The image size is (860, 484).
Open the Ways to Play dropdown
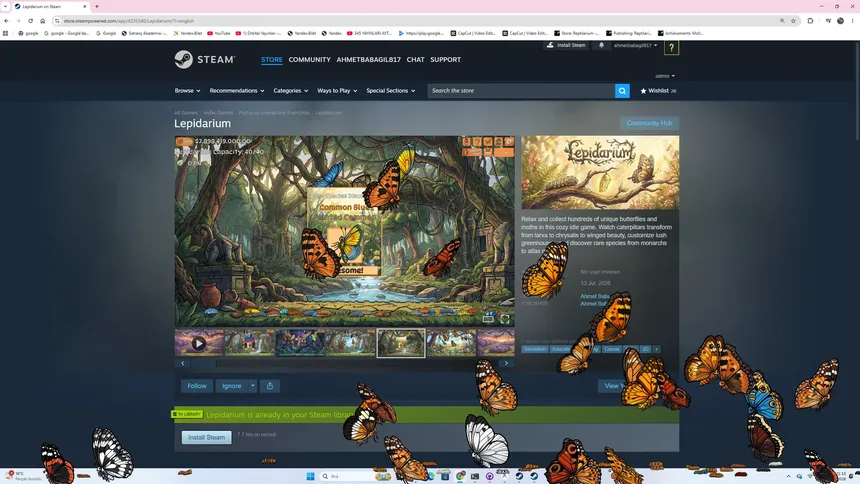[337, 91]
